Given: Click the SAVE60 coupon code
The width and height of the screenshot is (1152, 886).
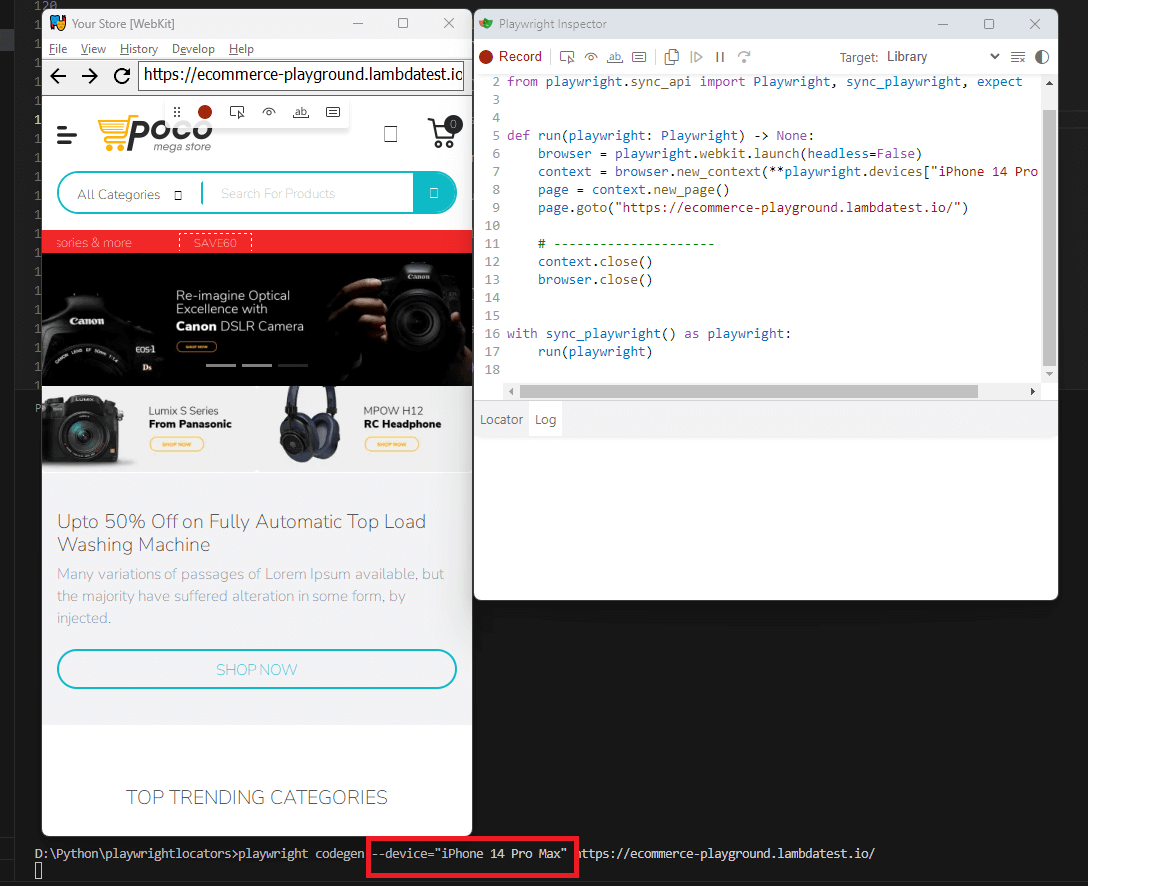Looking at the screenshot, I should click(215, 242).
